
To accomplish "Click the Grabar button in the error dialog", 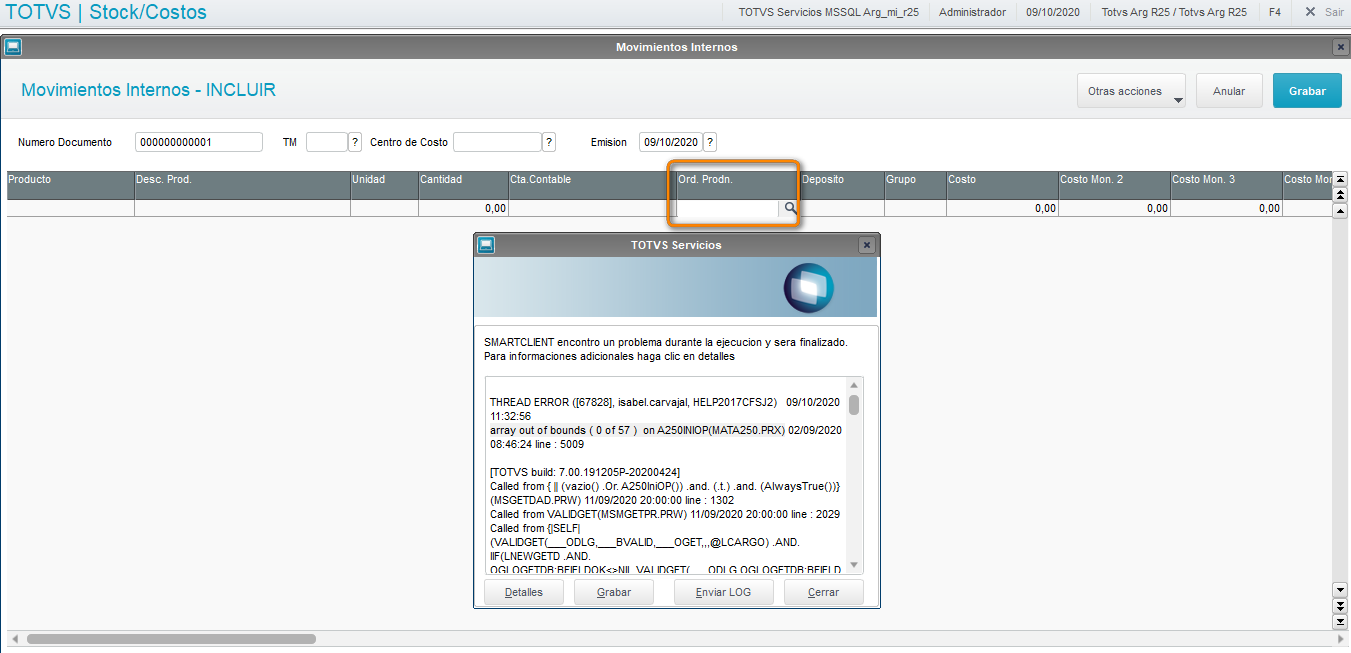I will point(614,592).
